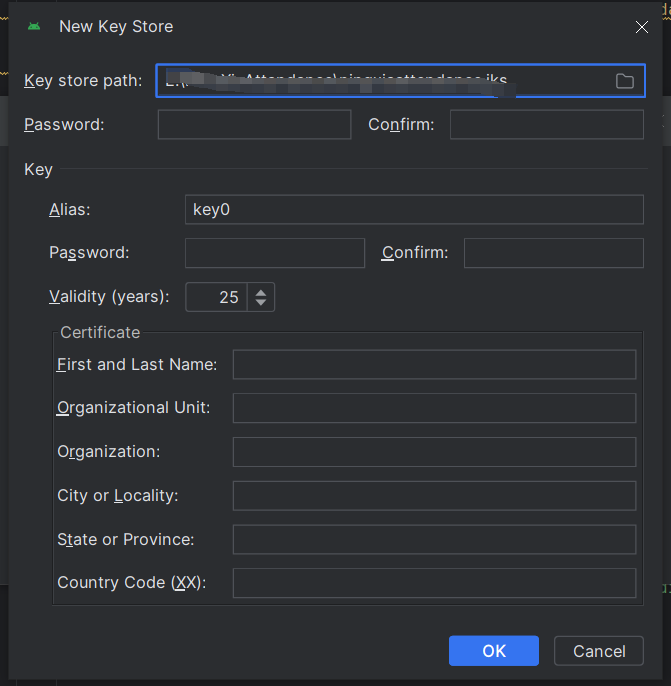Cancel the New Key Store dialog
Viewport: 671px width, 686px height.
[x=599, y=651]
